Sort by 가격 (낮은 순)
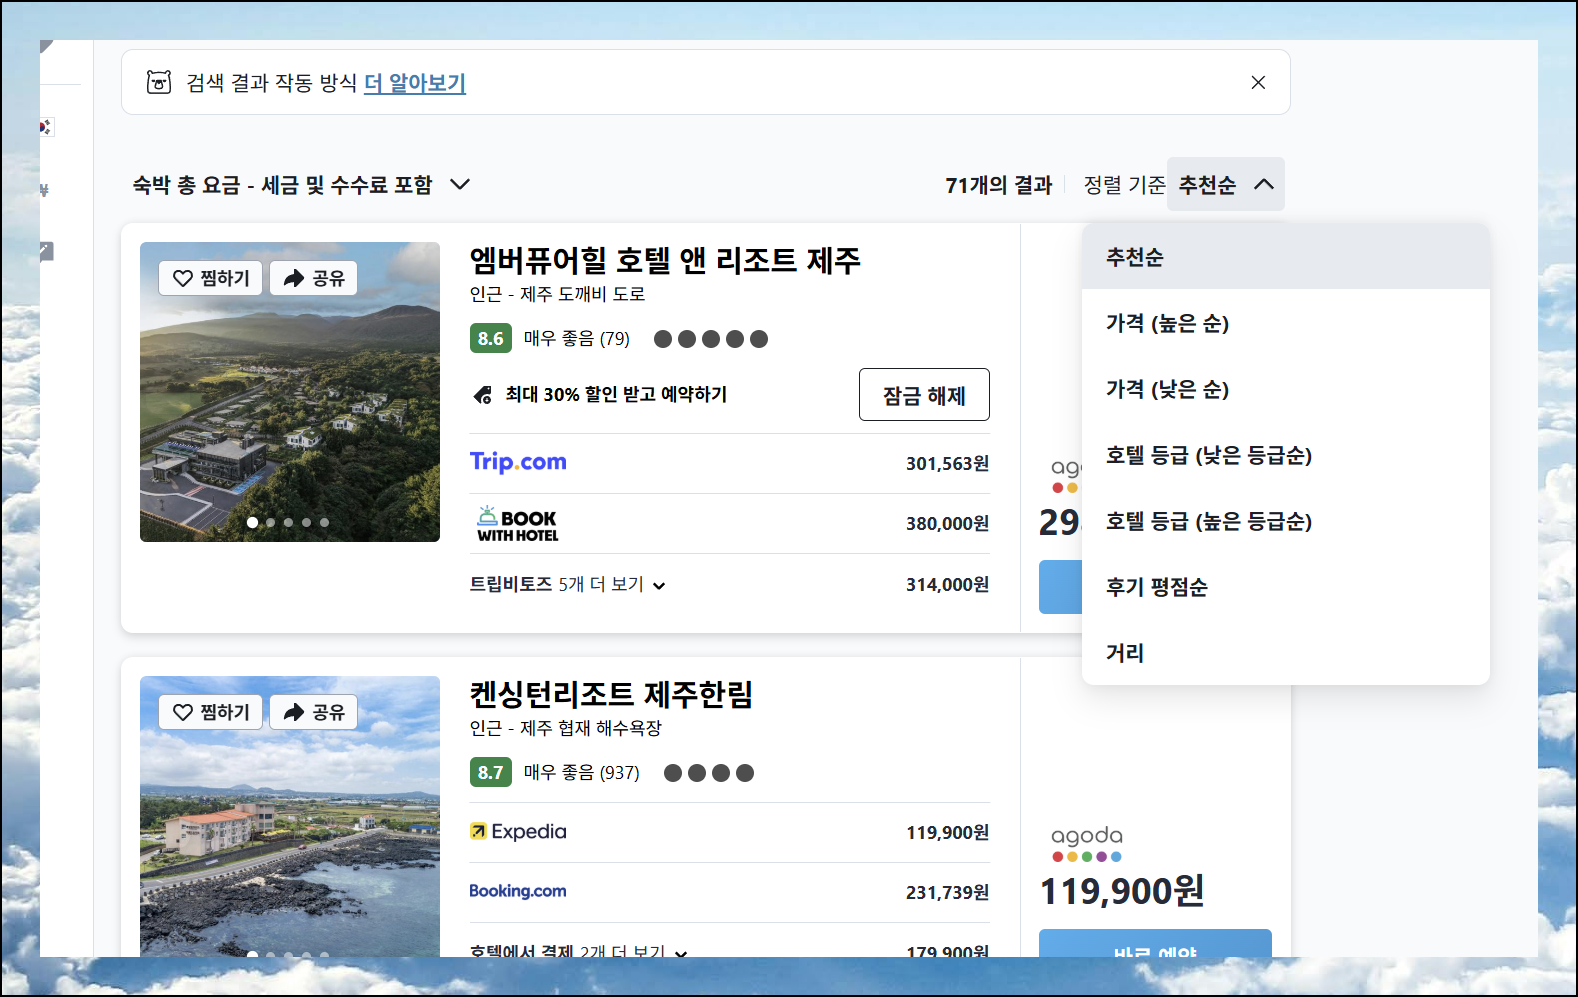The width and height of the screenshot is (1578, 997). [x=1286, y=389]
